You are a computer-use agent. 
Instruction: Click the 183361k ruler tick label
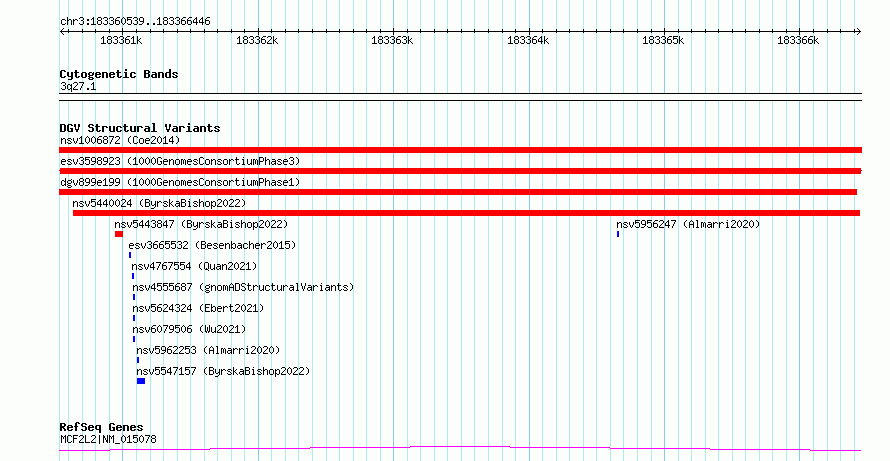pyautogui.click(x=121, y=40)
